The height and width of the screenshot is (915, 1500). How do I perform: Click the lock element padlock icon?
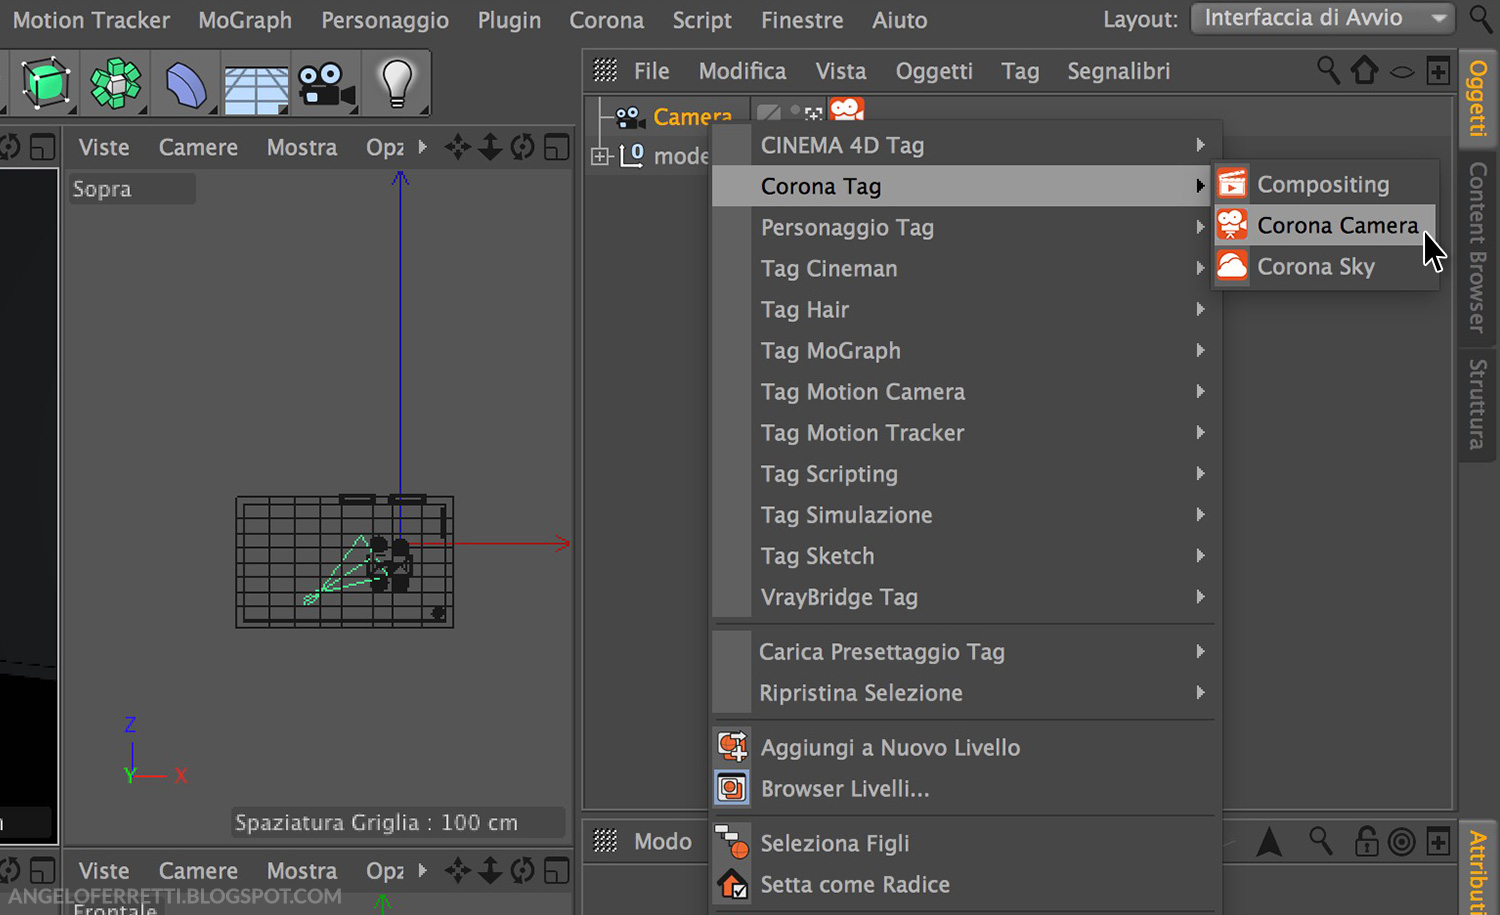(x=1366, y=841)
